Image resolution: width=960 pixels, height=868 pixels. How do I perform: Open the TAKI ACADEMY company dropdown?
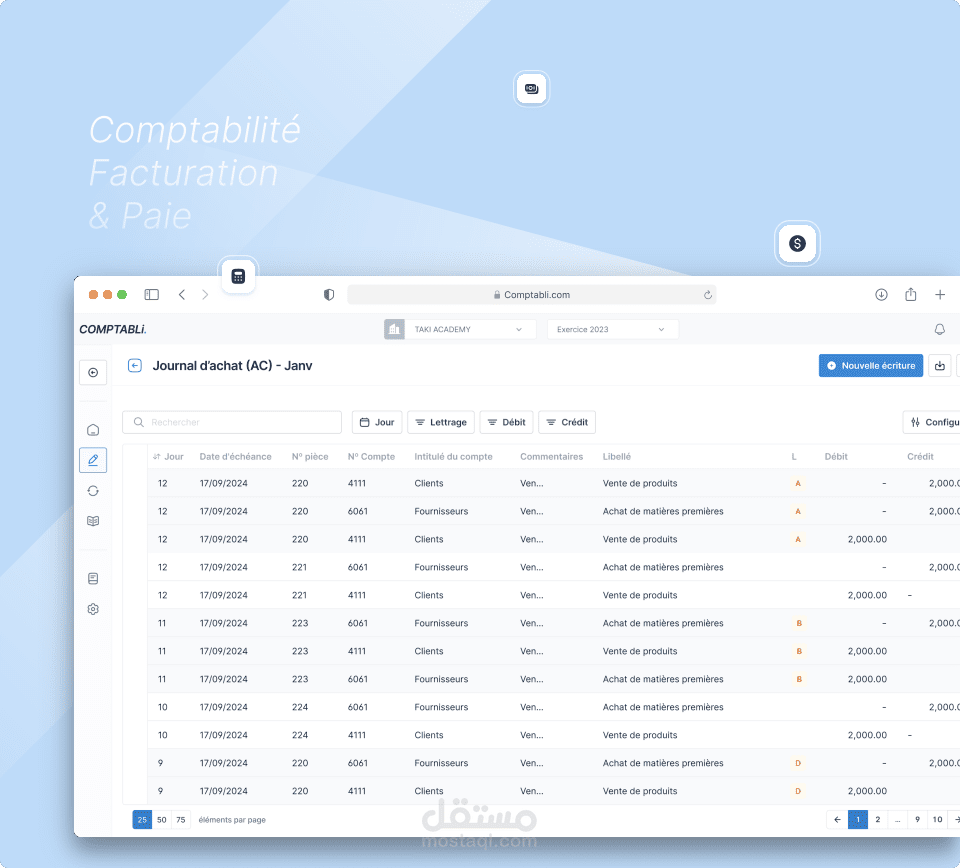click(469, 329)
